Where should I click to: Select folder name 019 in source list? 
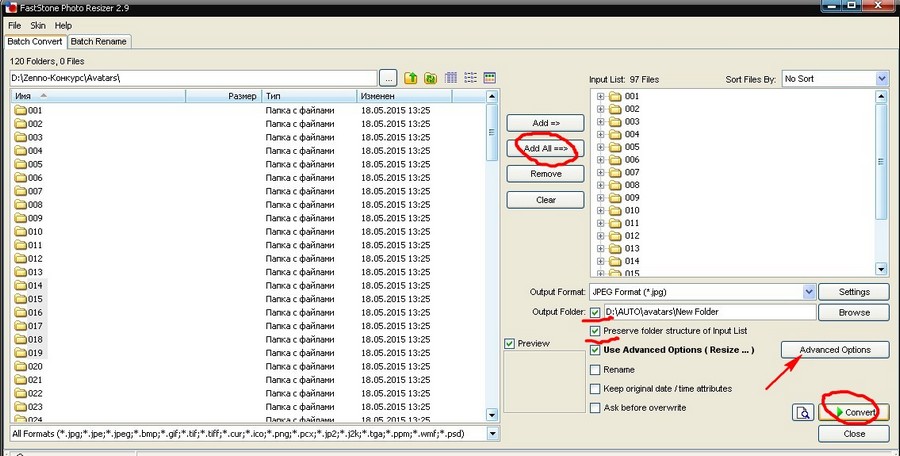pyautogui.click(x=35, y=353)
